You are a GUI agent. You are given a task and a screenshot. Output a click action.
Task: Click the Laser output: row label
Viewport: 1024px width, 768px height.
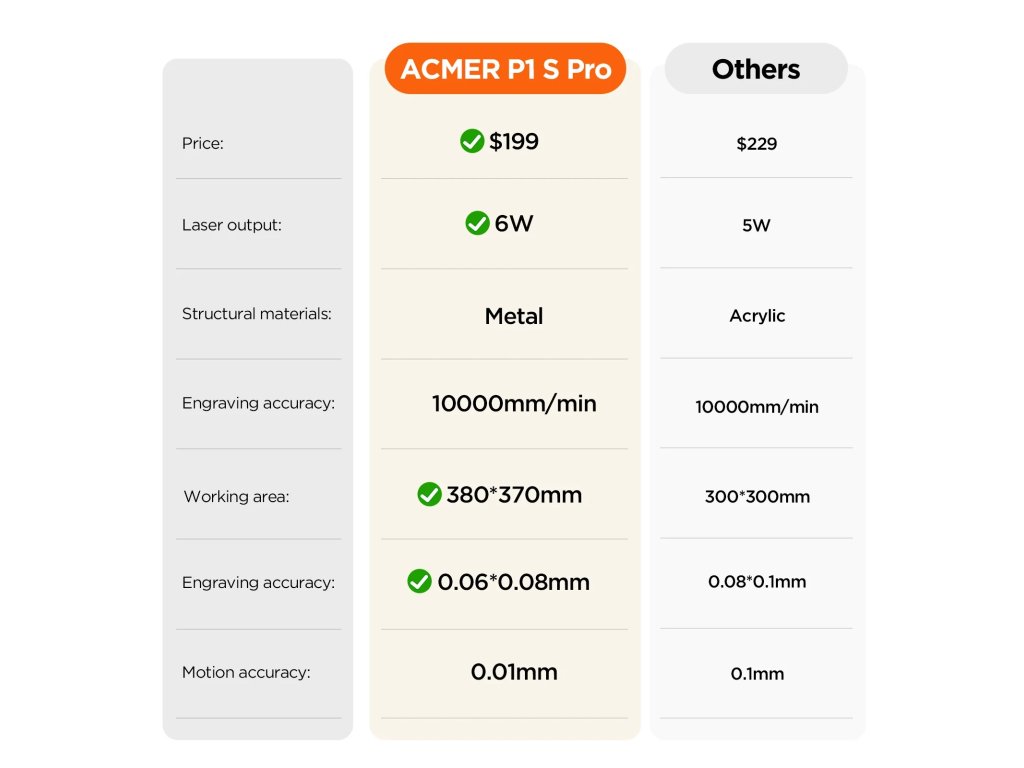click(232, 225)
